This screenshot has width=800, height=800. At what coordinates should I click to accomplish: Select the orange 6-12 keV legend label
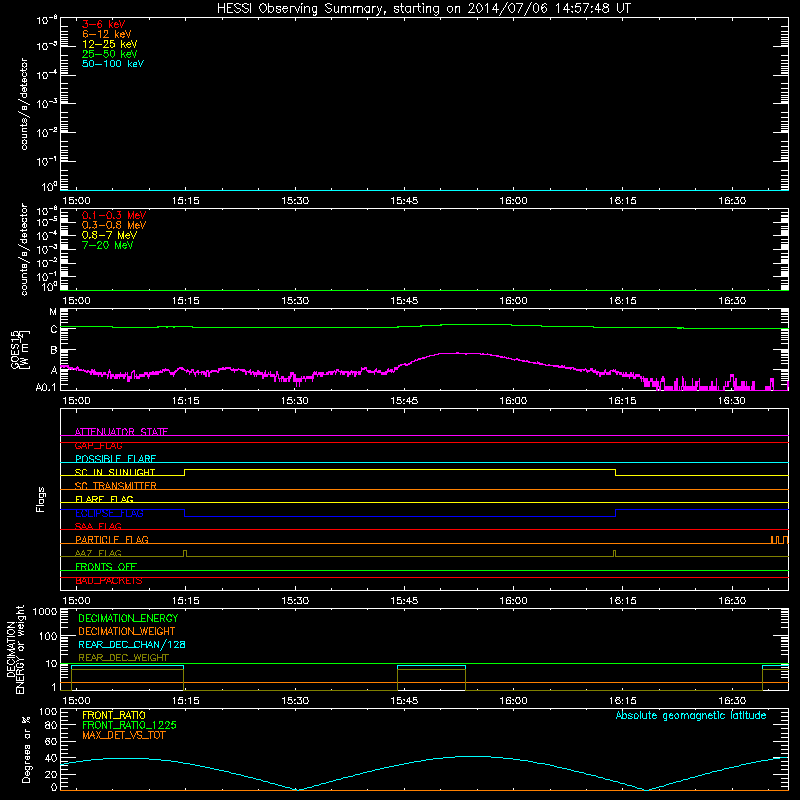(106, 34)
